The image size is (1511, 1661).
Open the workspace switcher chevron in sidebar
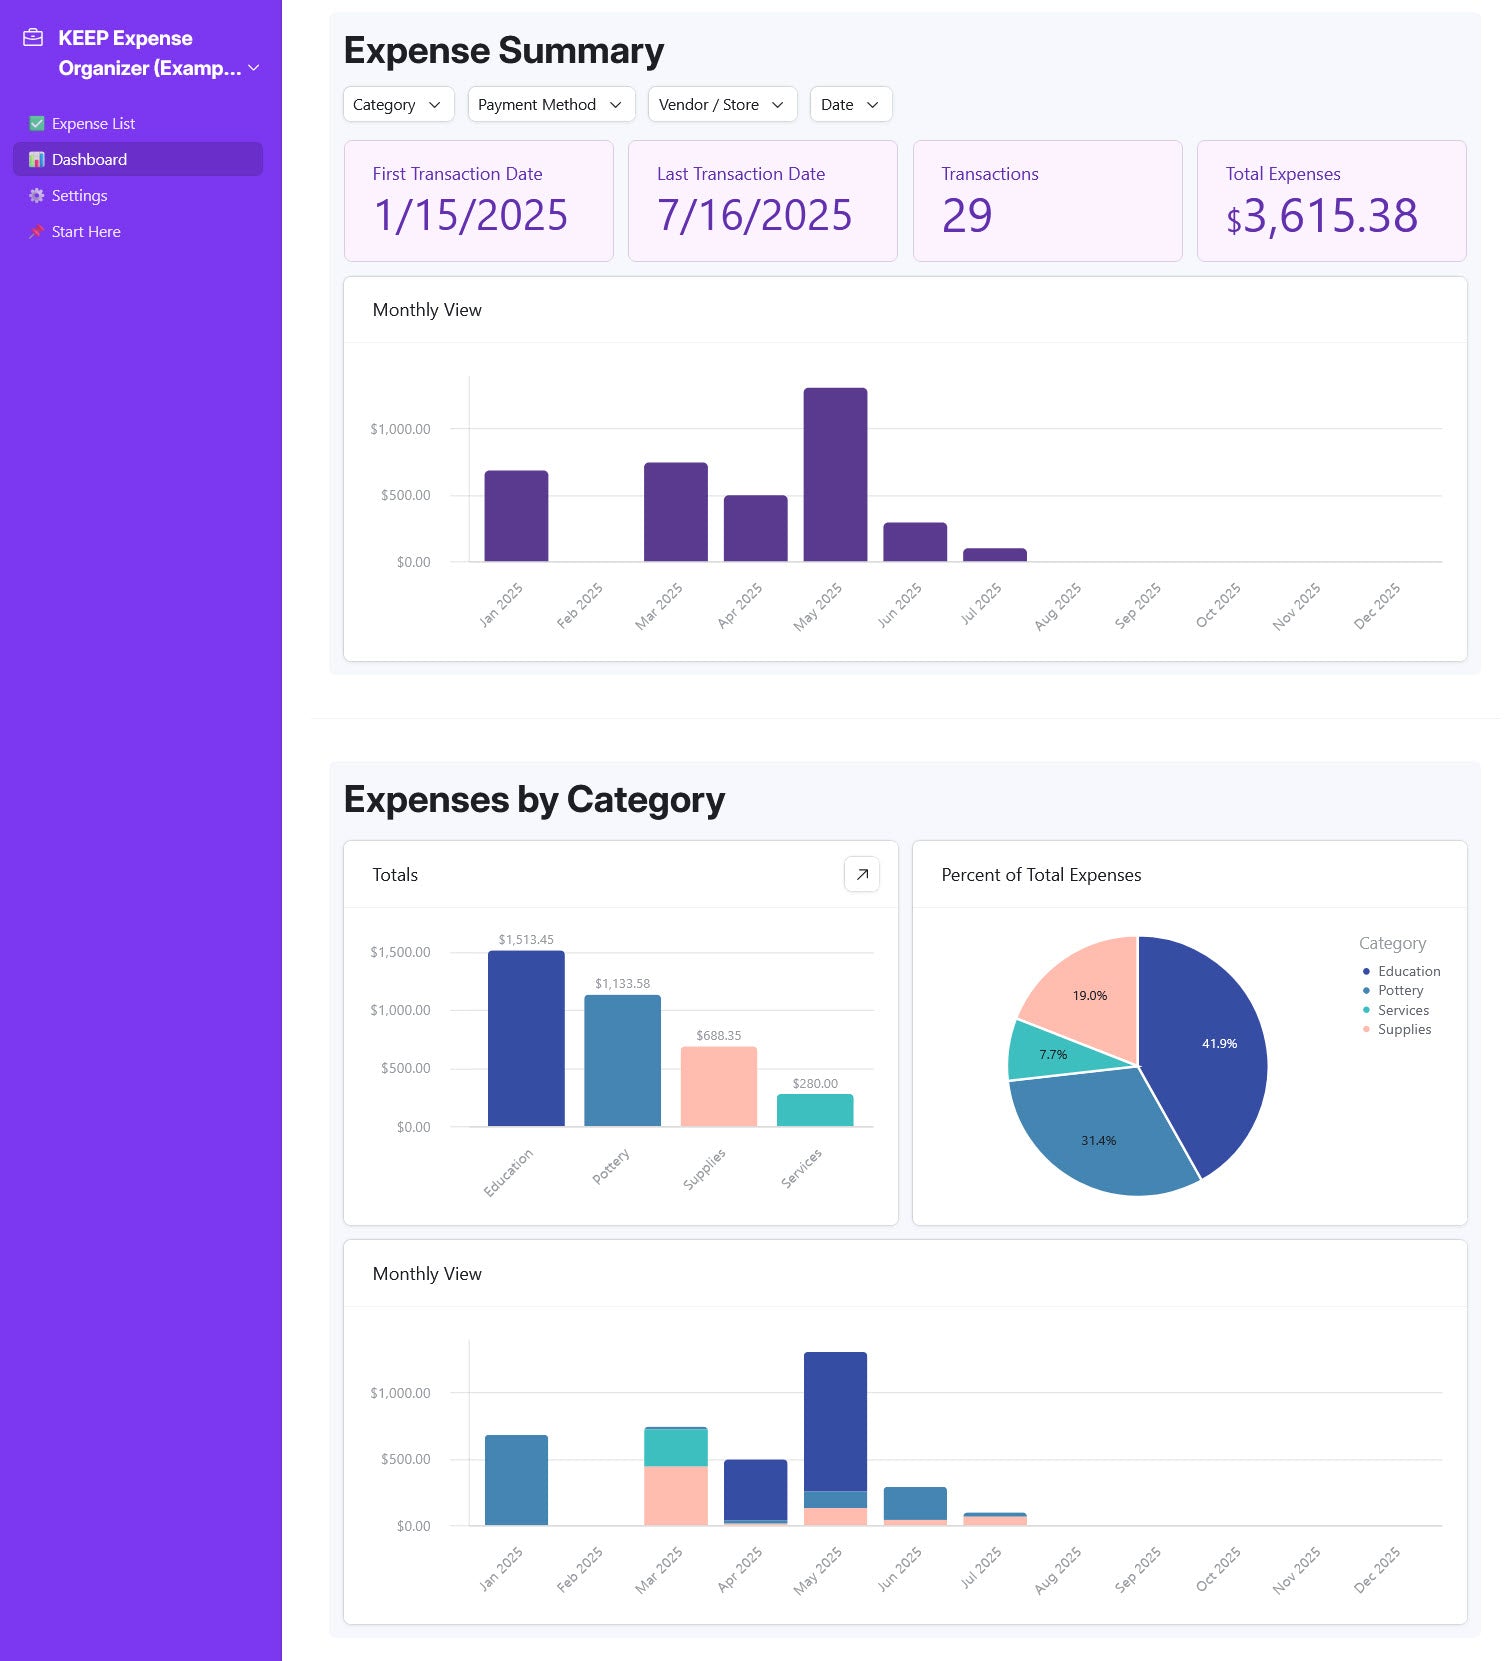click(254, 68)
